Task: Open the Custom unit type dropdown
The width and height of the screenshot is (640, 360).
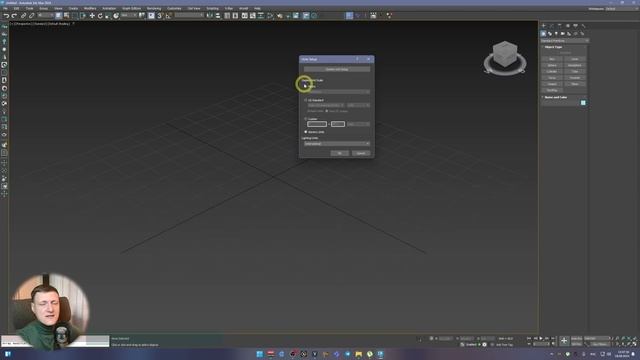Action: (358, 124)
